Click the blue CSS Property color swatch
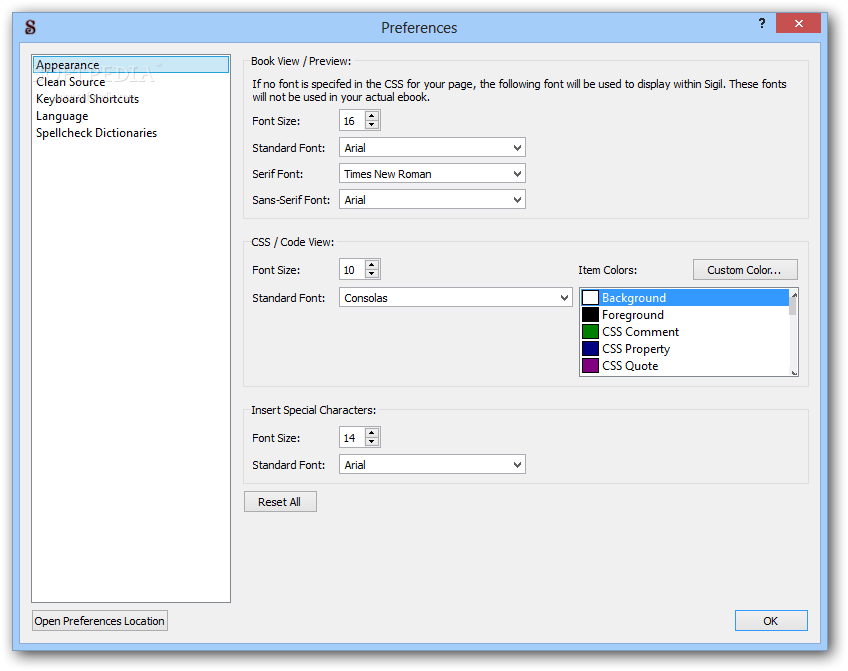 590,349
